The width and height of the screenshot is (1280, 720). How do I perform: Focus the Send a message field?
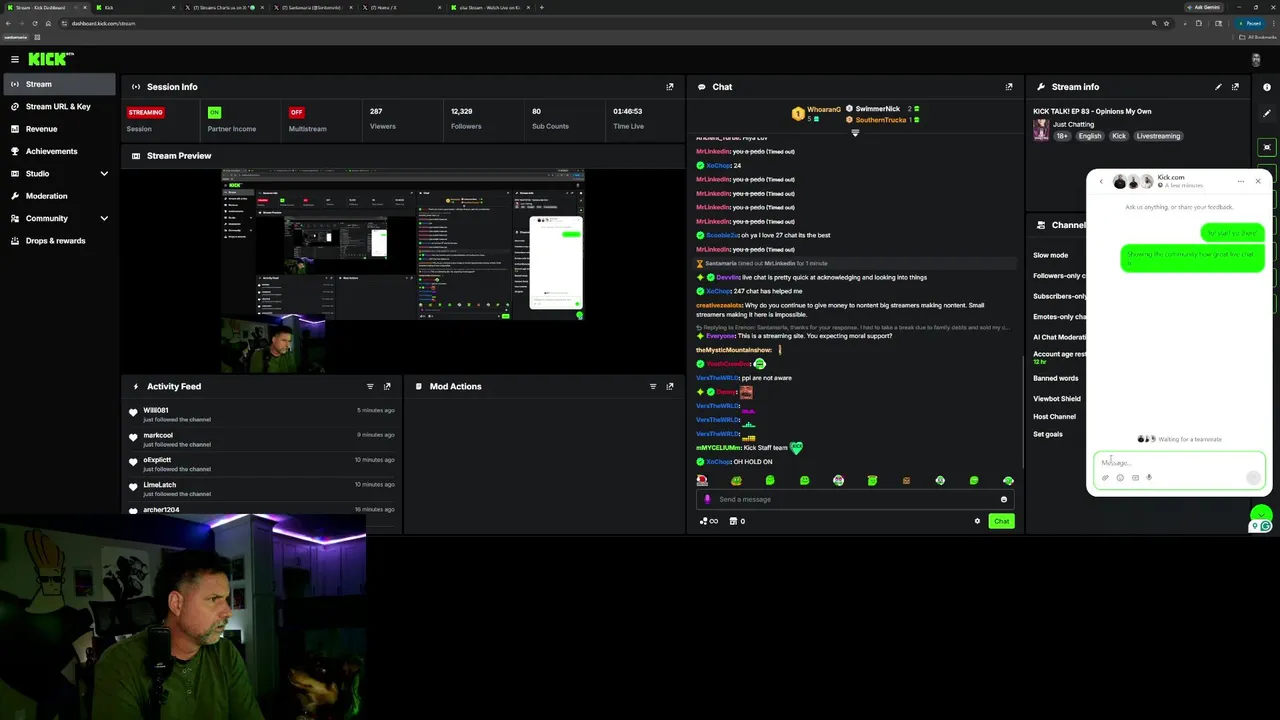855,499
